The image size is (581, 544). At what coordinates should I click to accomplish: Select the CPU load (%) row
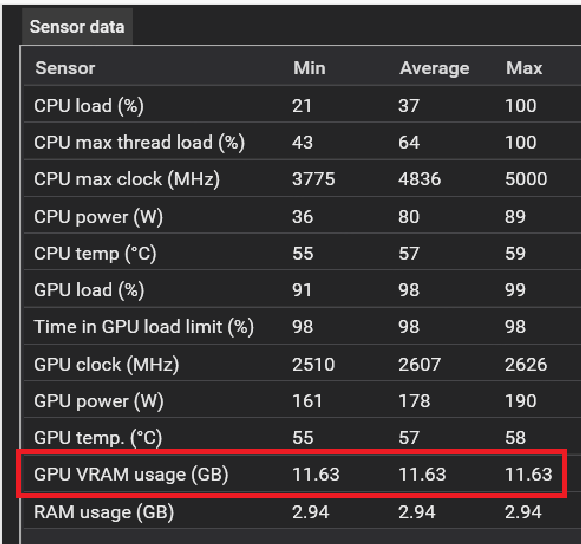click(x=302, y=105)
